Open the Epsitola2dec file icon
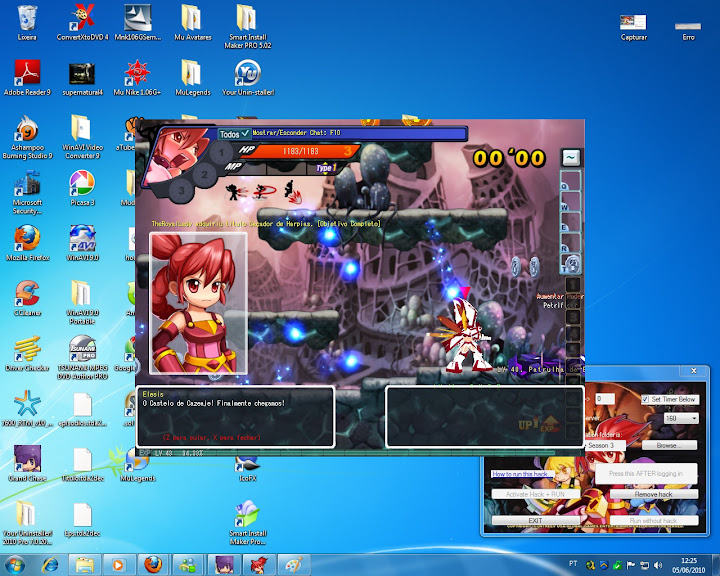 [82, 519]
